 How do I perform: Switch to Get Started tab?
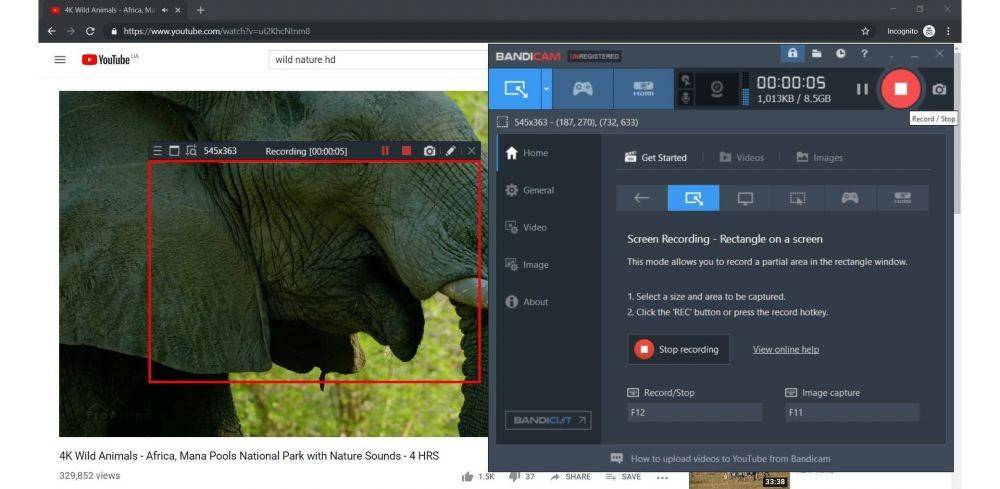tap(656, 157)
